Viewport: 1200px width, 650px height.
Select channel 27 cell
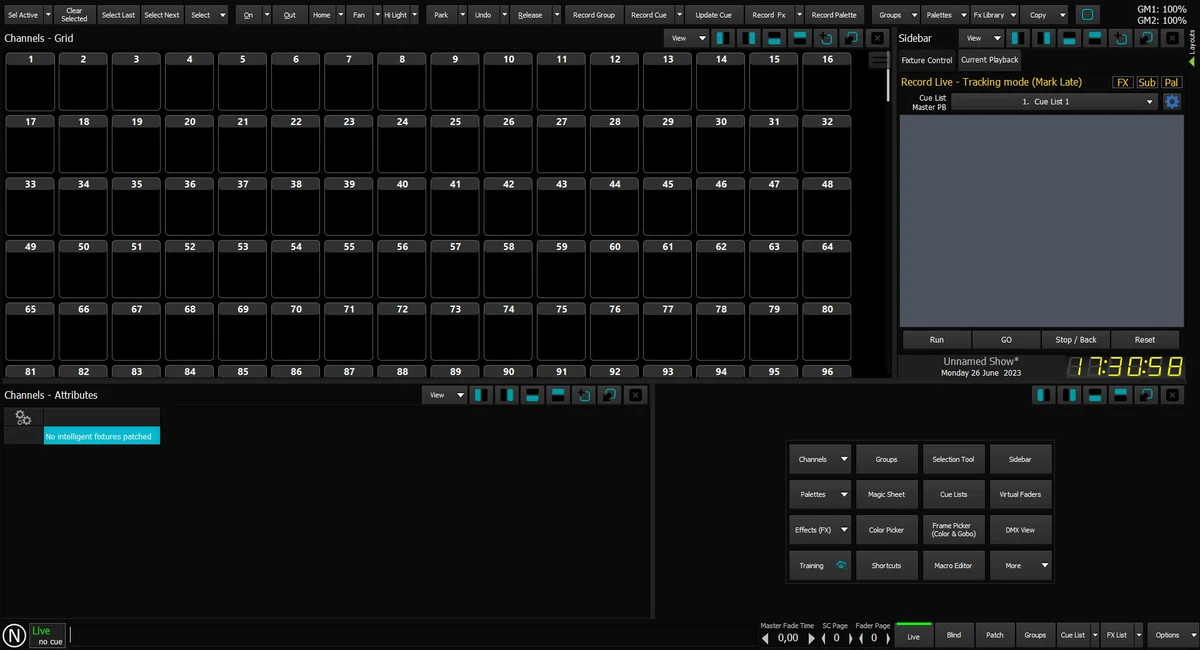[x=562, y=144]
